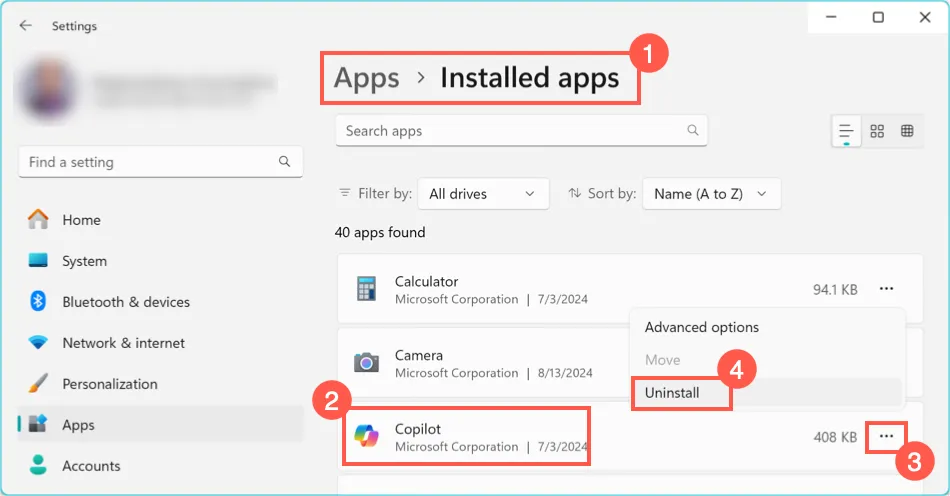950x496 pixels.
Task: Click the Camera app icon
Action: [x=366, y=363]
